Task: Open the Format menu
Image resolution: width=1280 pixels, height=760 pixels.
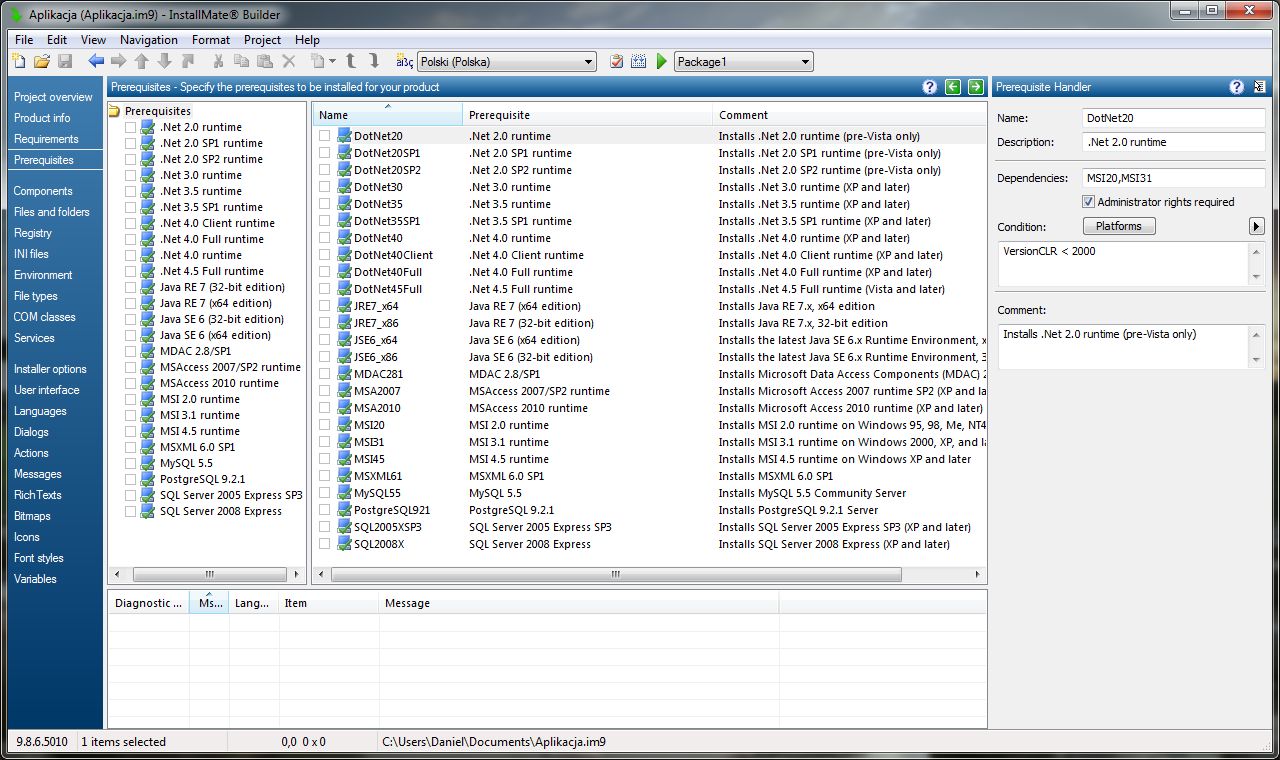Action: point(211,40)
